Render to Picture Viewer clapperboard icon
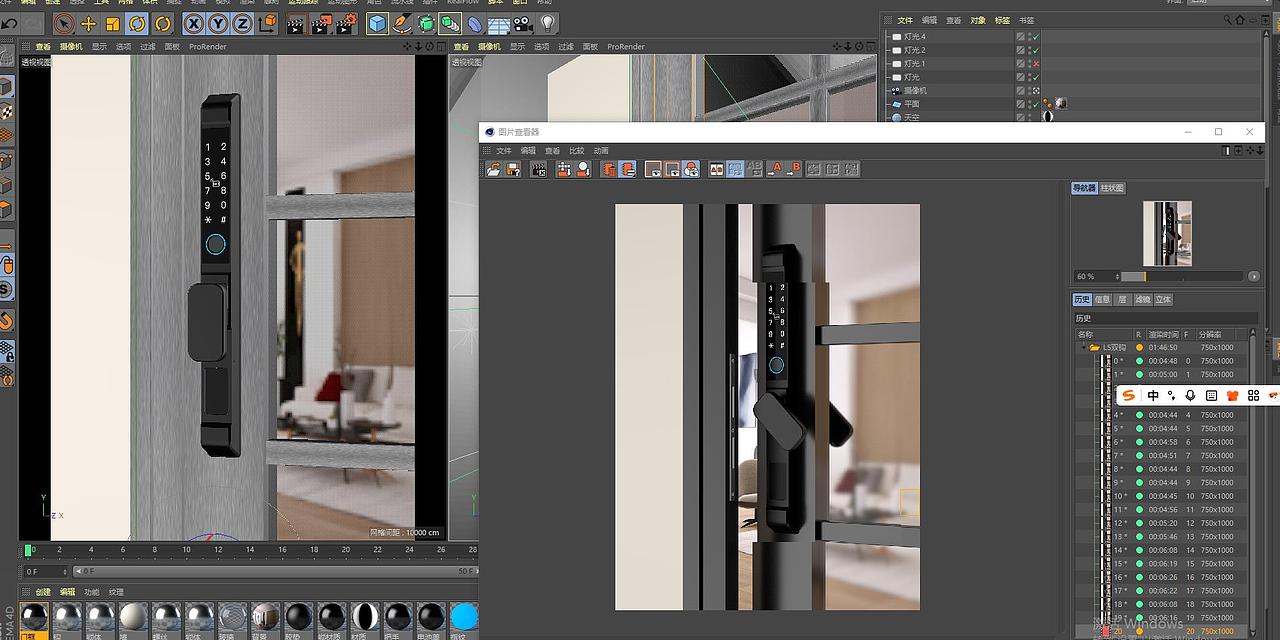Image resolution: width=1280 pixels, height=640 pixels. coord(322,23)
